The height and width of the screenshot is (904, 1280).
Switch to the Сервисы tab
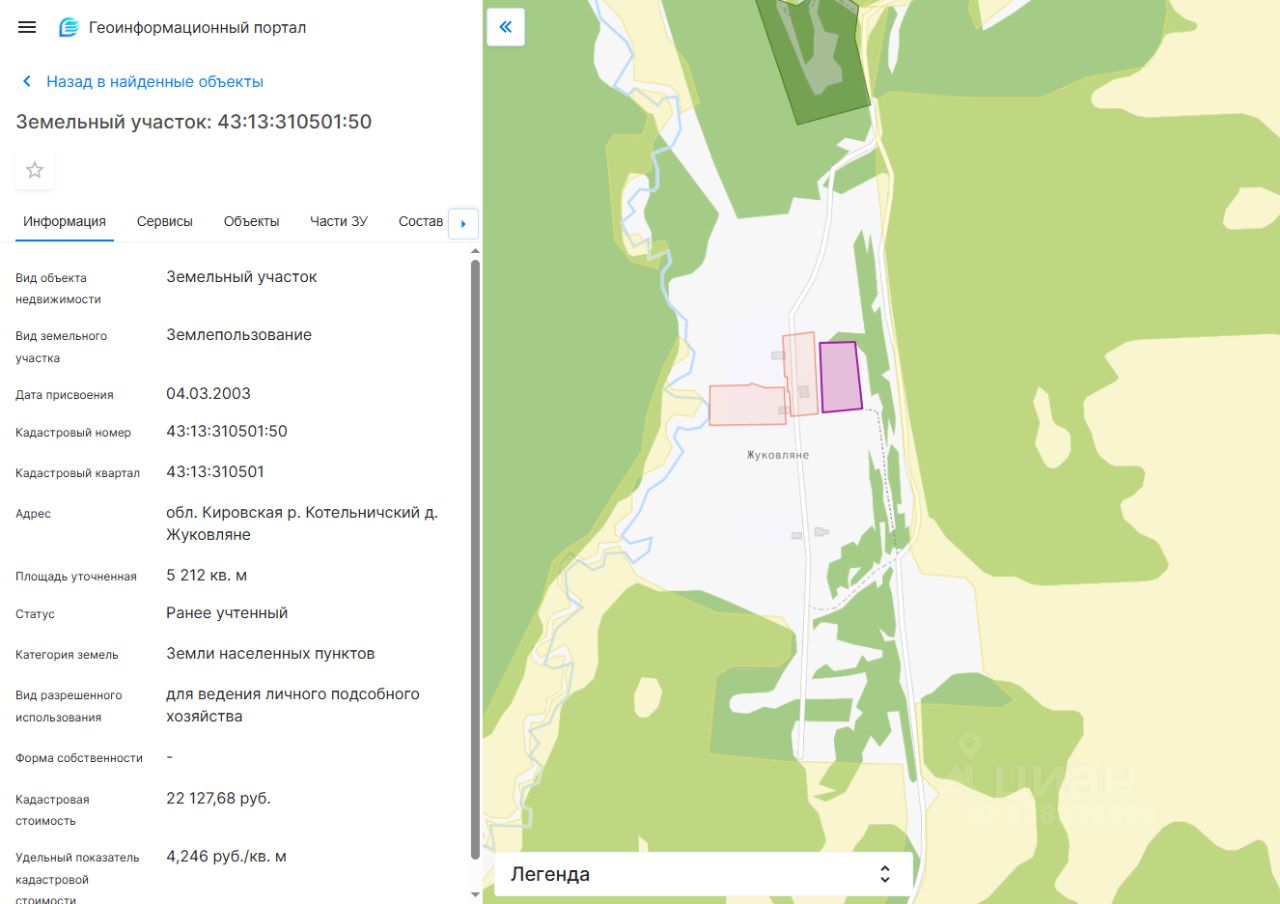click(x=165, y=221)
